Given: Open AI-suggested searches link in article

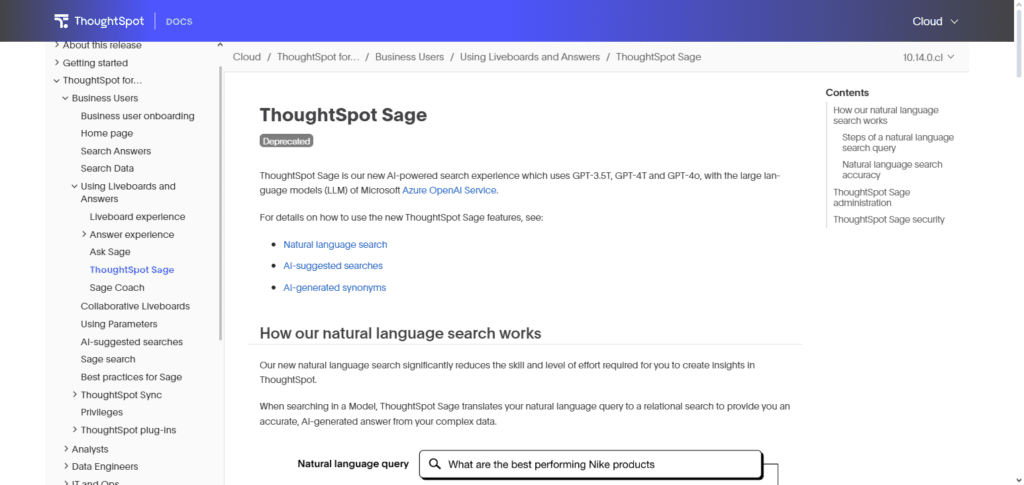Looking at the screenshot, I should [x=333, y=266].
